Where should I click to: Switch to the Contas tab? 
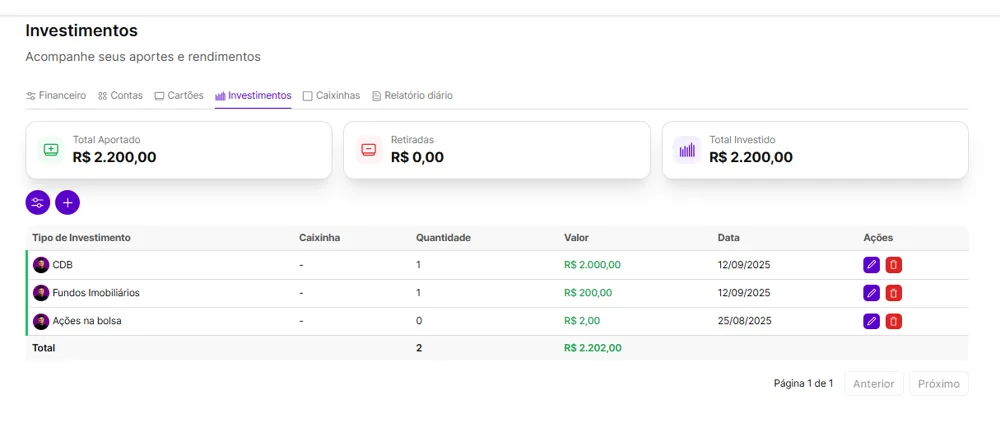coord(121,96)
